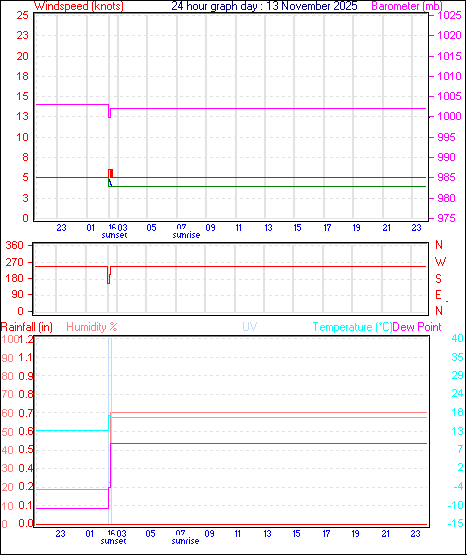Image resolution: width=467 pixels, height=559 pixels.
Task: Click barometer scale value 990
Action: [446, 157]
